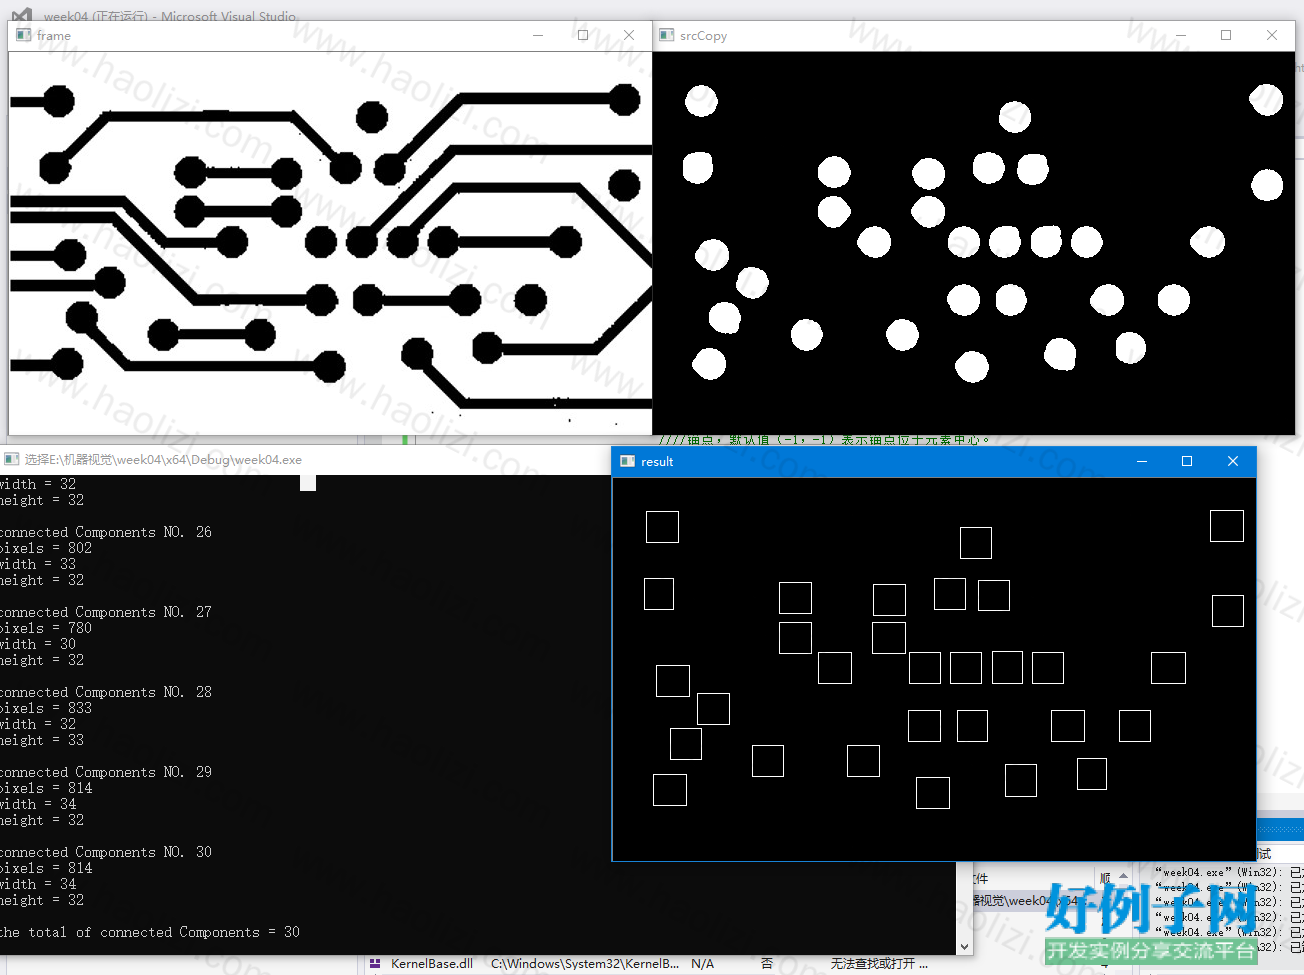Click line 'connected Components NO. 30'

coord(106,852)
